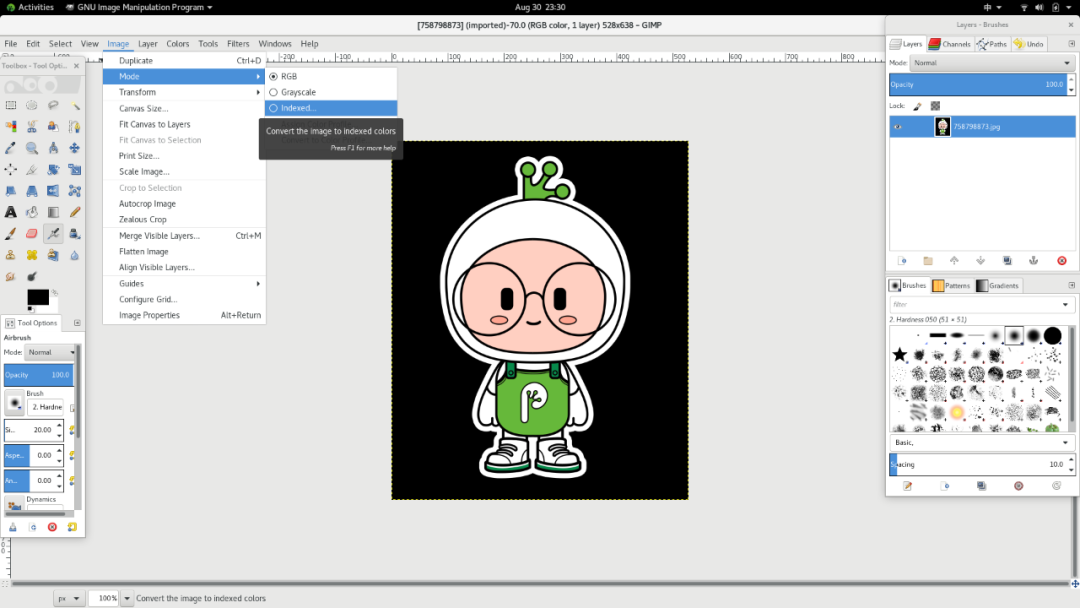
Task: Choose Image Properties from the menu
Action: (184, 315)
